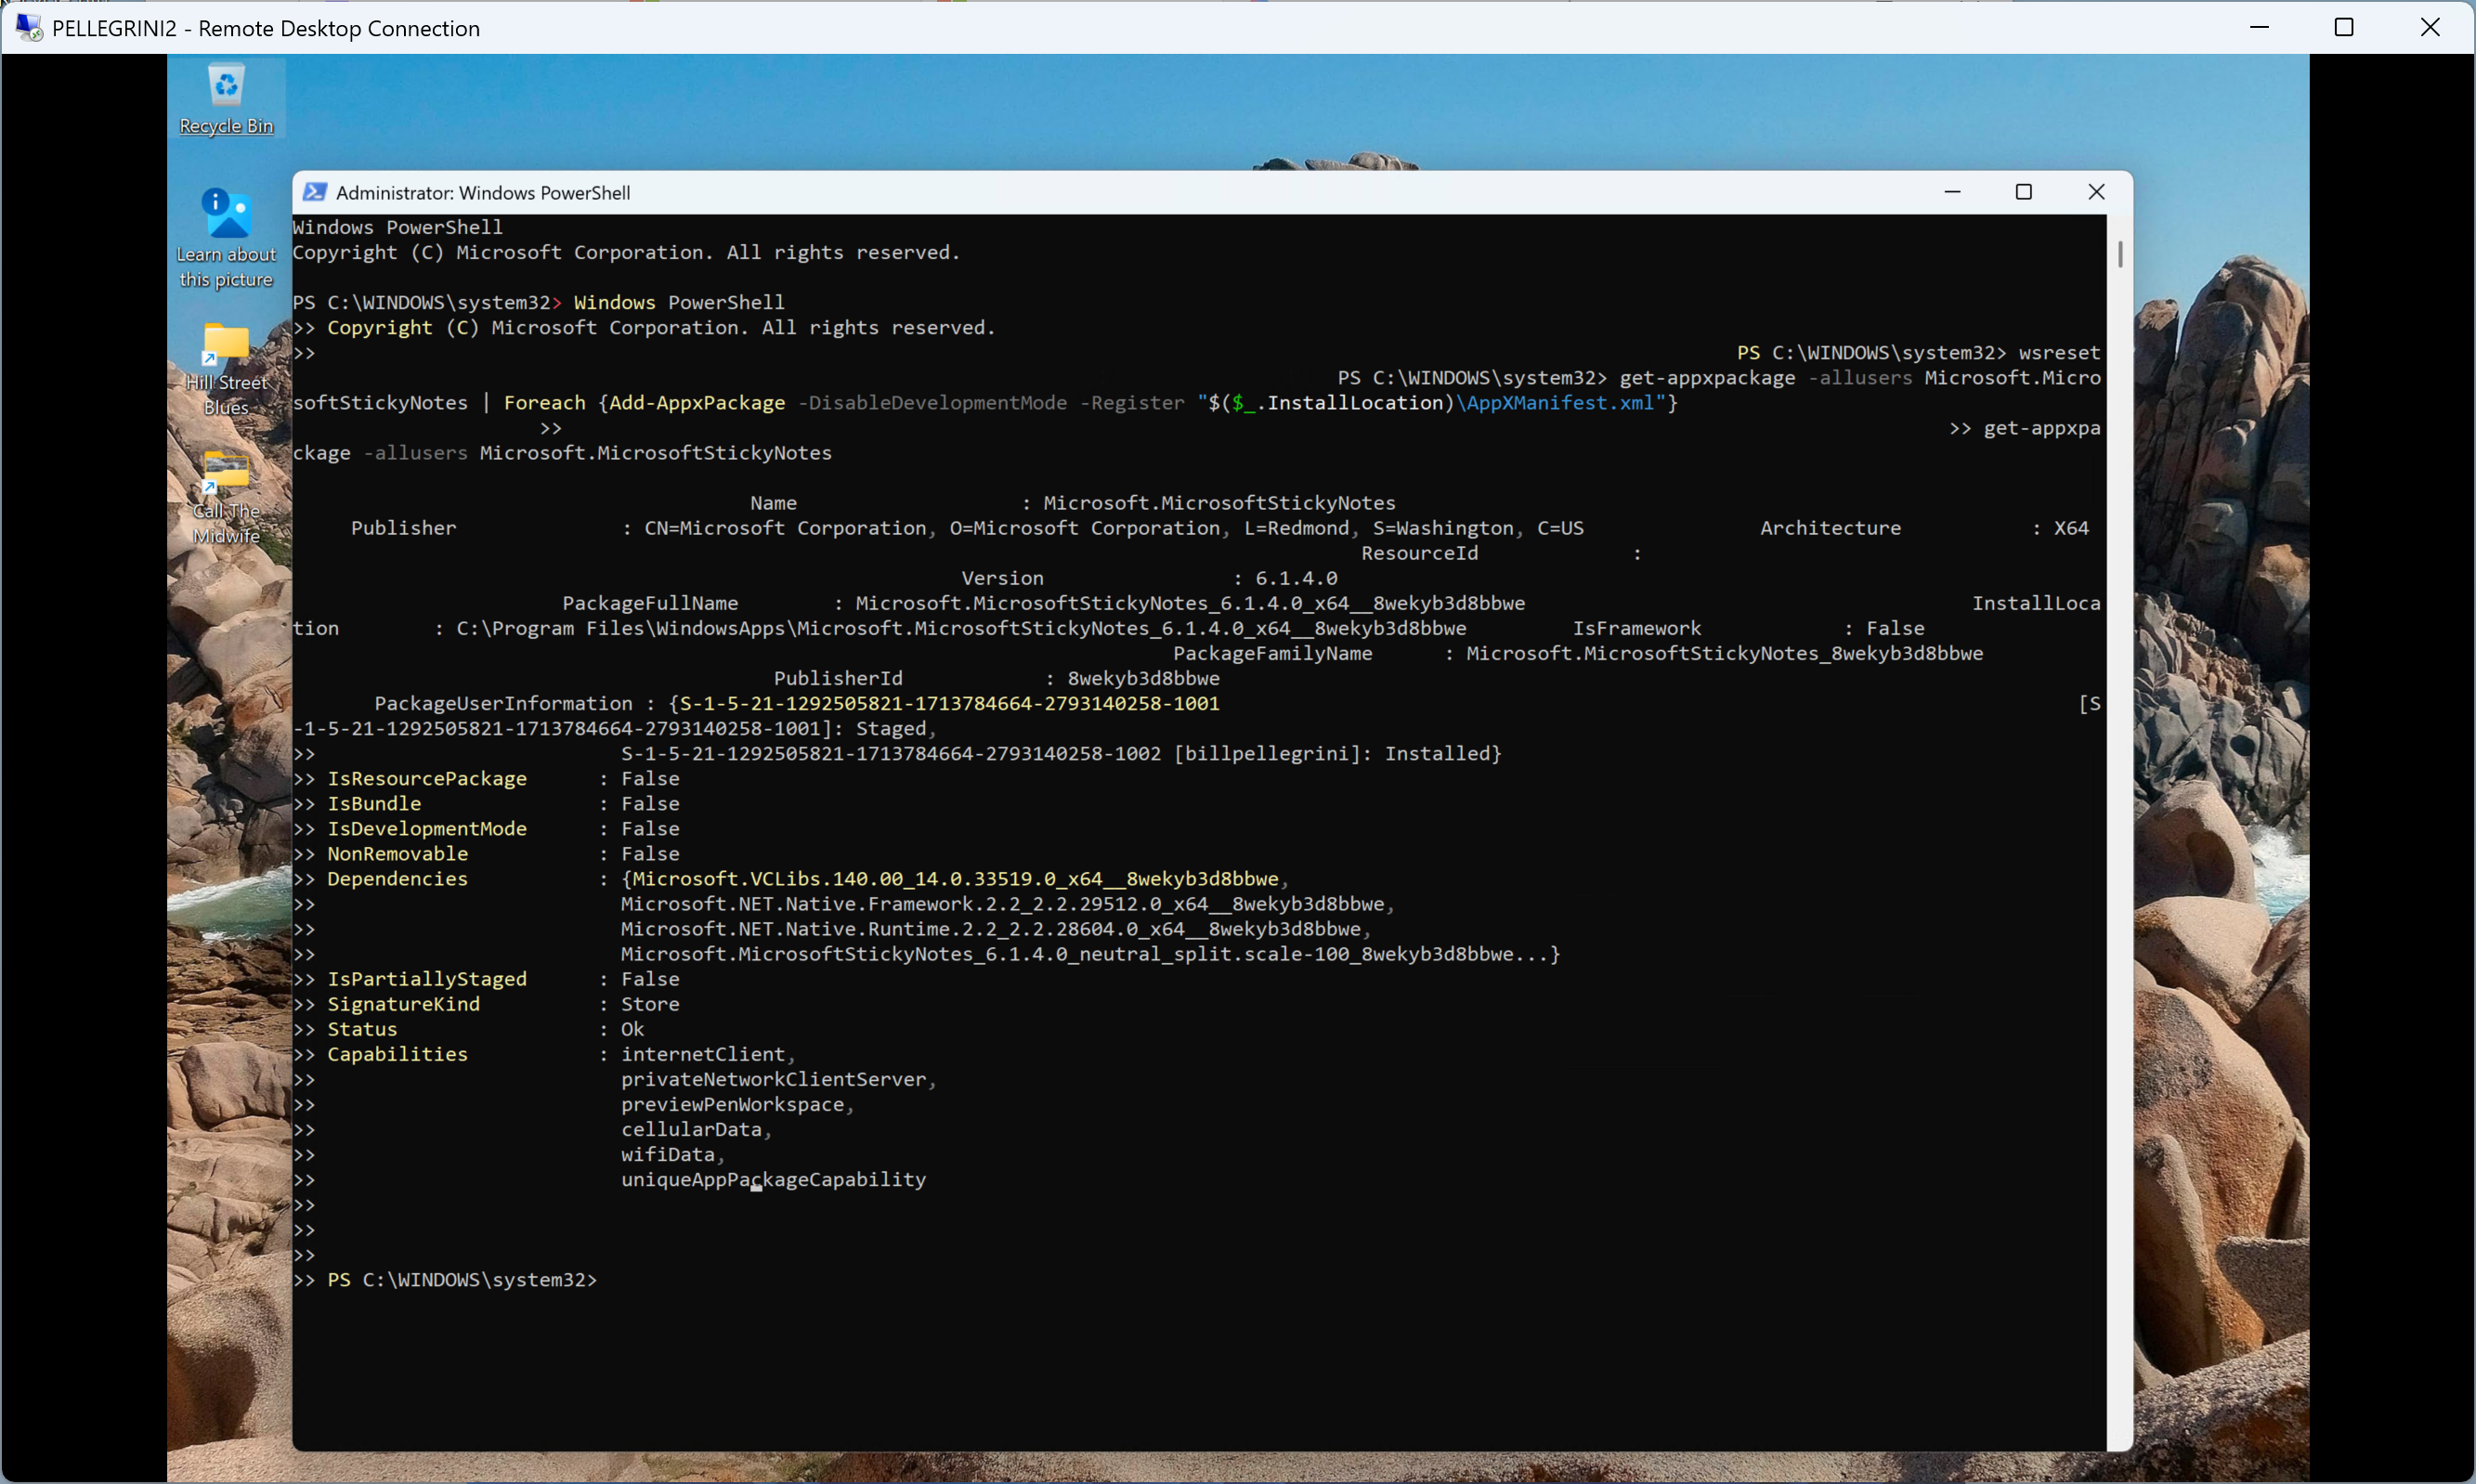The height and width of the screenshot is (1484, 2476).
Task: Click the 'IsDevelopmentMode' property label
Action: tap(427, 827)
